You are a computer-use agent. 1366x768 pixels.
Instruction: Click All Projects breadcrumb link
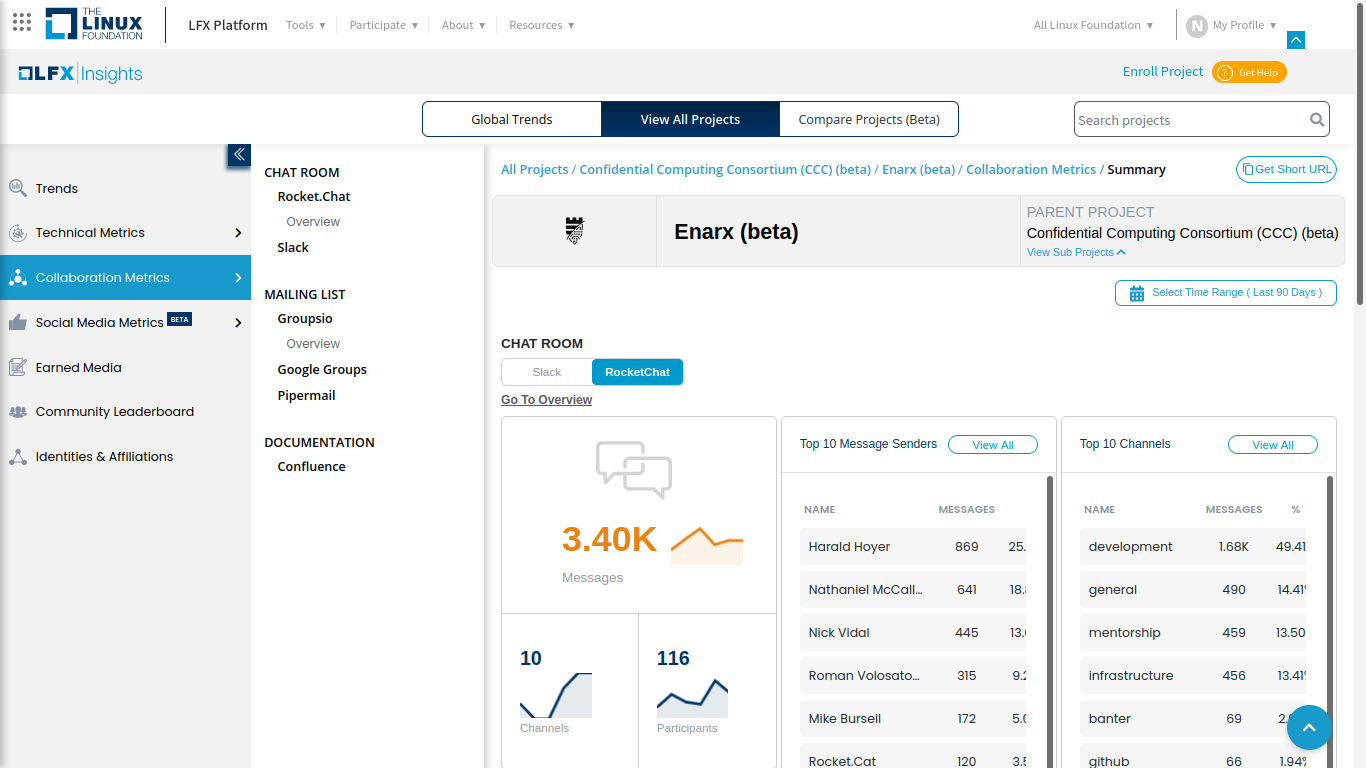[x=535, y=170]
